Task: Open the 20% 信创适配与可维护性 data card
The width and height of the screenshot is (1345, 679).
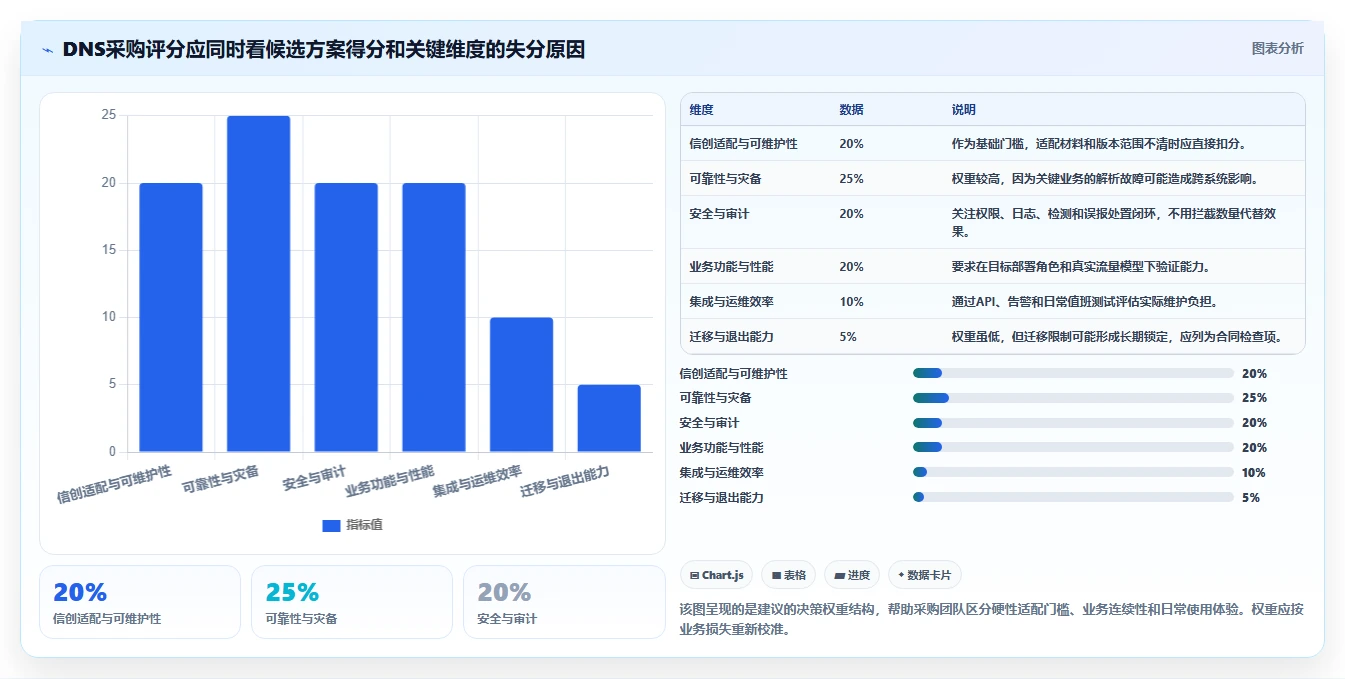Action: [x=140, y=602]
